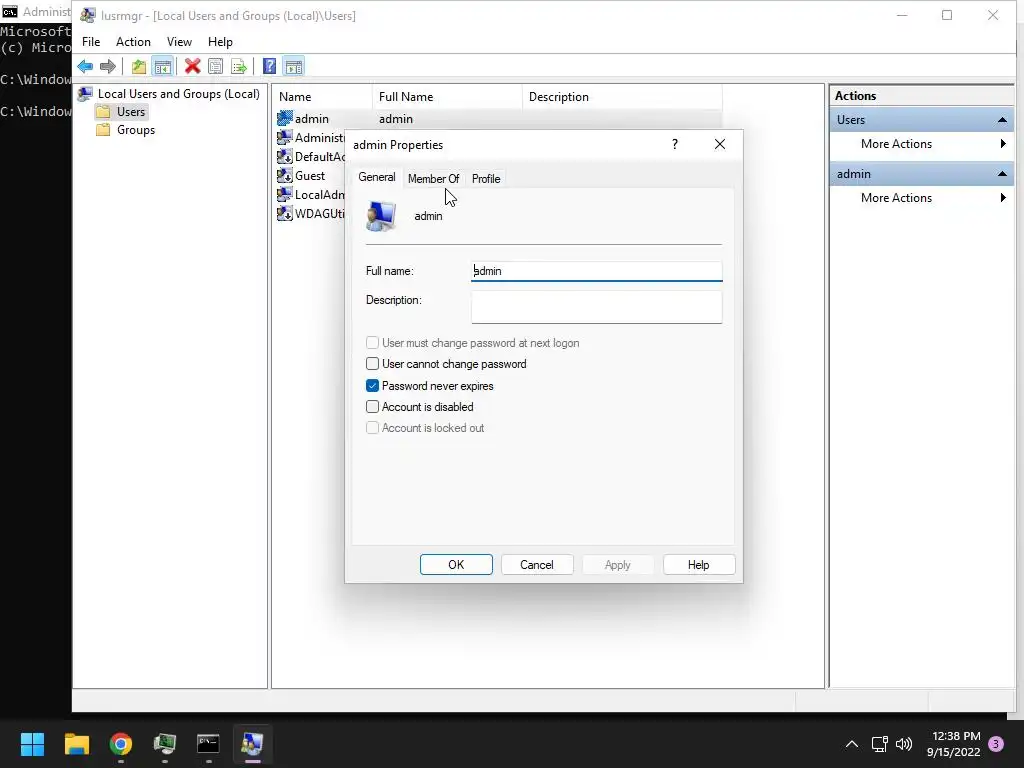Go forward with the right arrow toolbar icon

[x=108, y=66]
